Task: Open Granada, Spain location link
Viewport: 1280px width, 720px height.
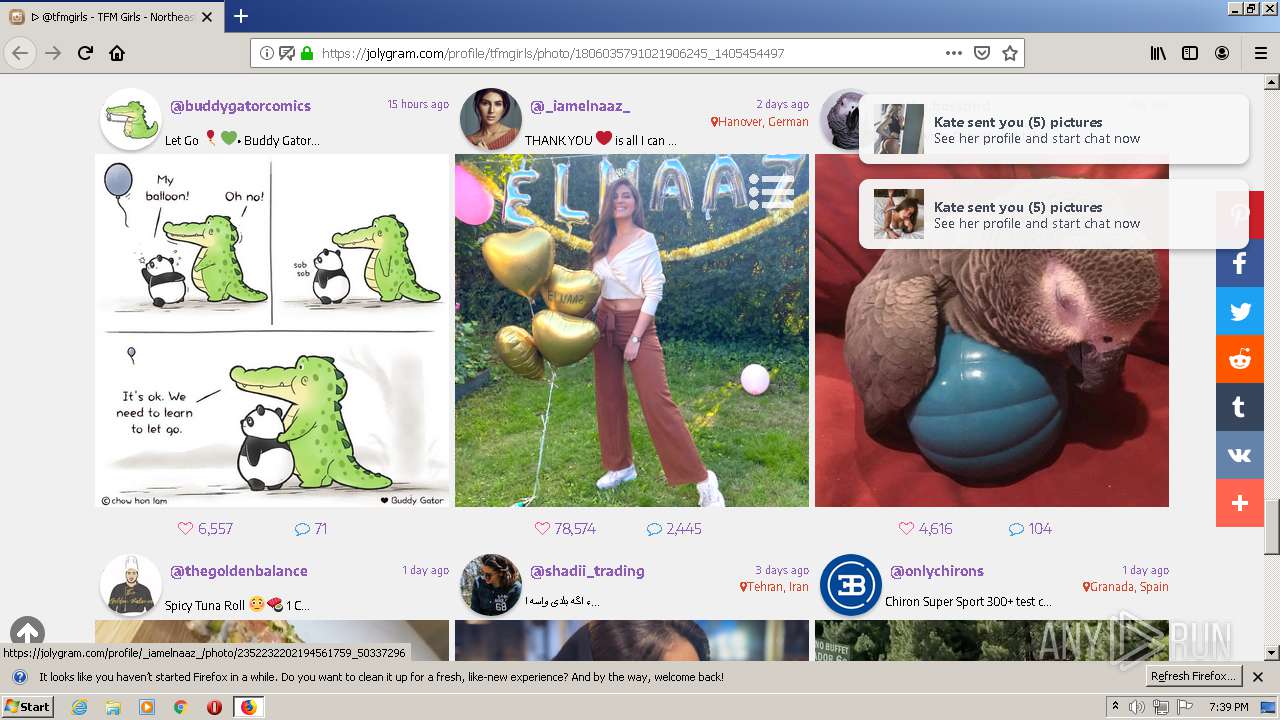Action: [x=1125, y=587]
